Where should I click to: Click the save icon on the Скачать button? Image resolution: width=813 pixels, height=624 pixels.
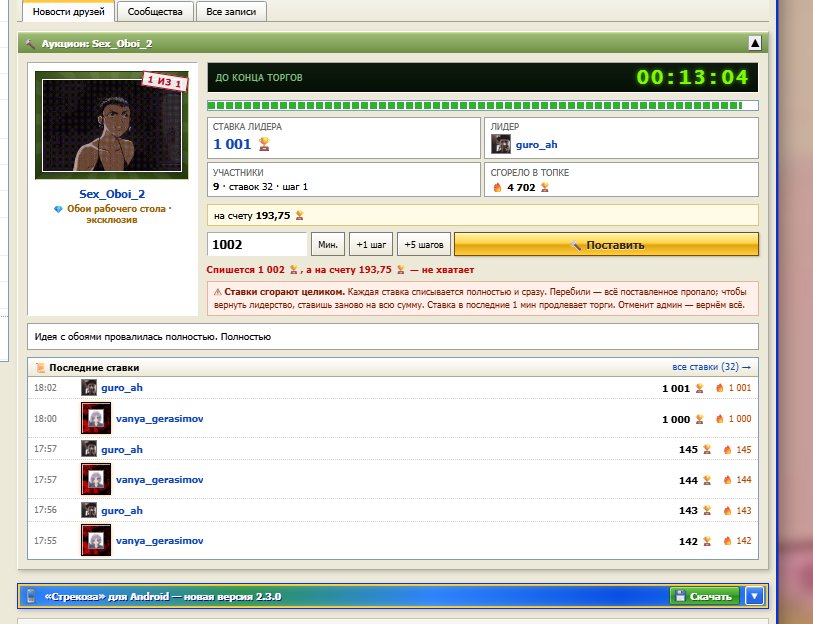[x=680, y=596]
